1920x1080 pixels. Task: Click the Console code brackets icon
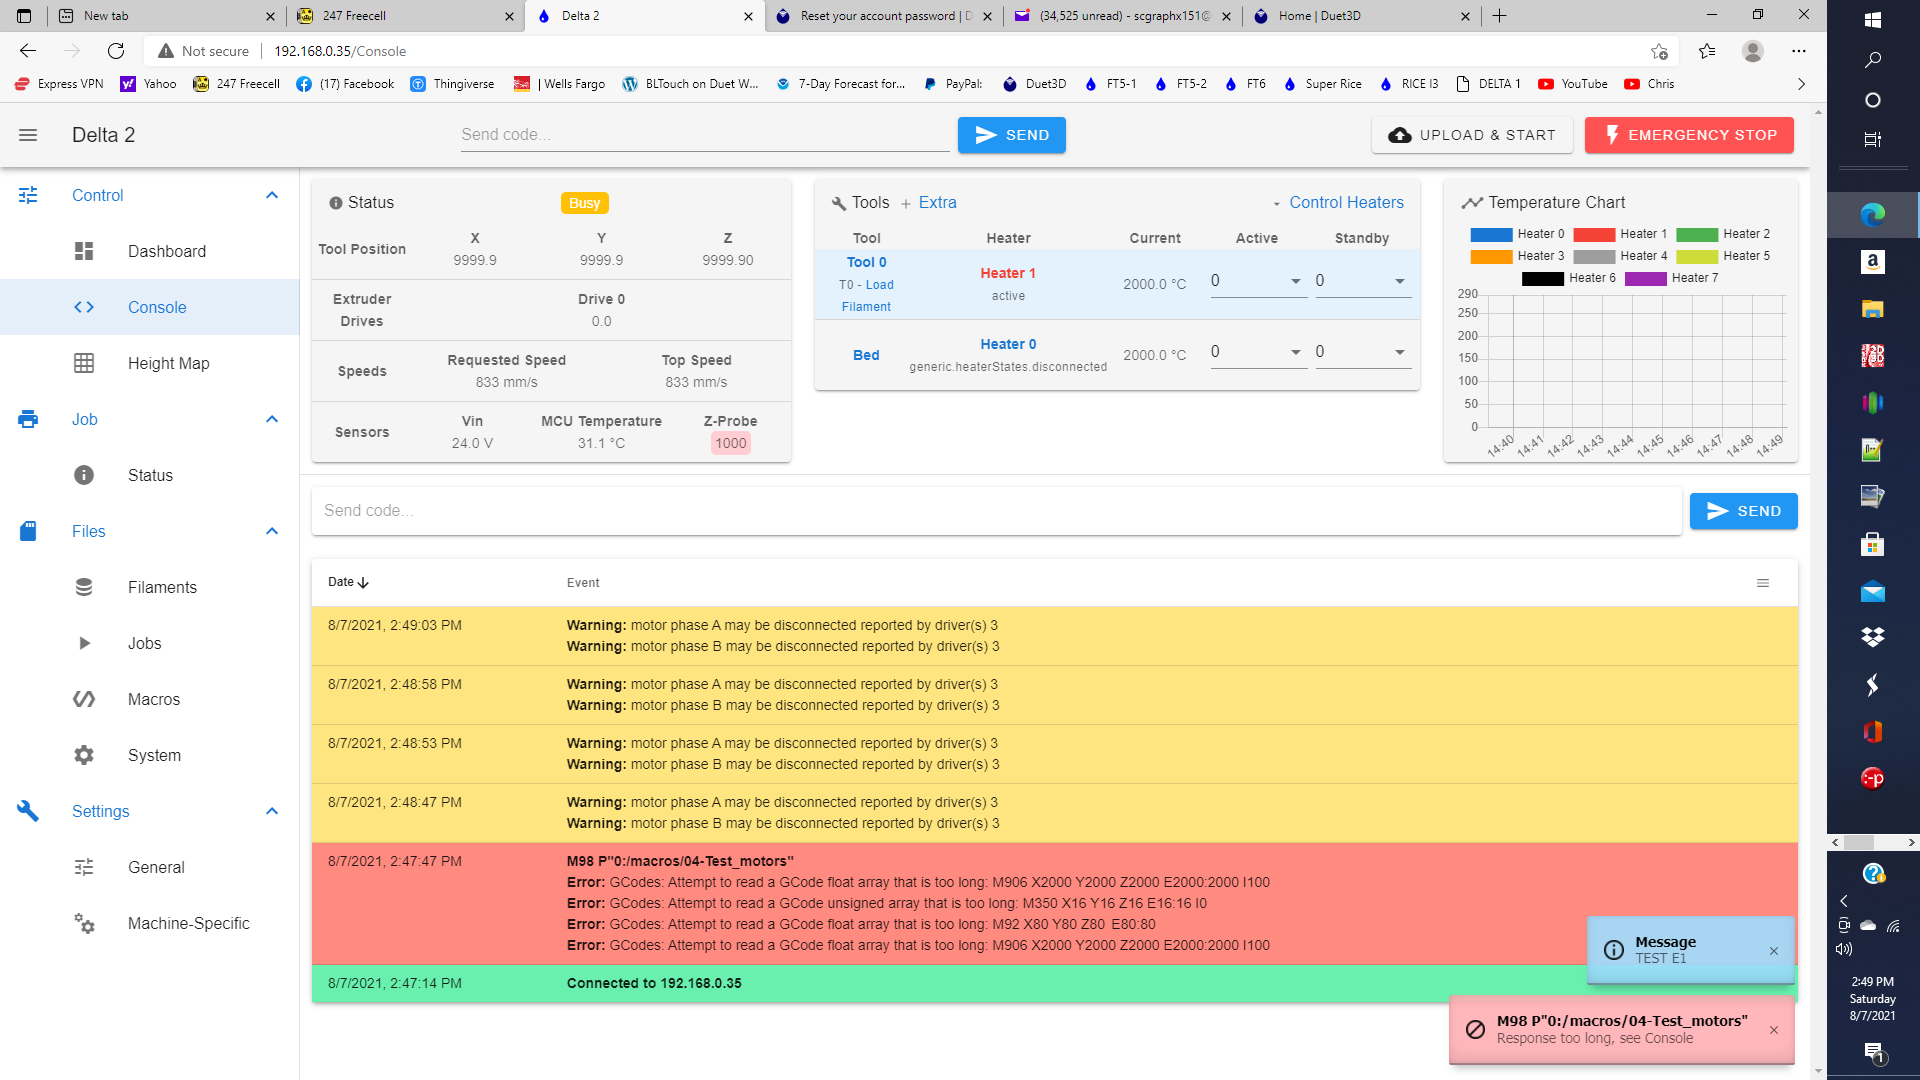click(x=84, y=307)
